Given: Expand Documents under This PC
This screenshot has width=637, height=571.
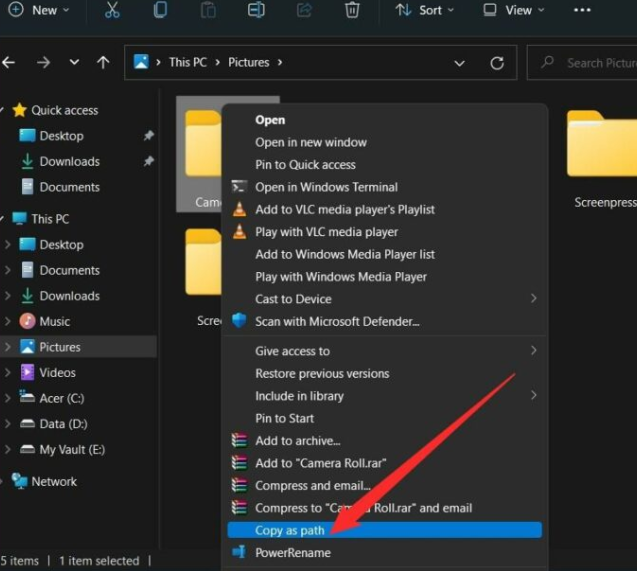Looking at the screenshot, I should pos(7,270).
